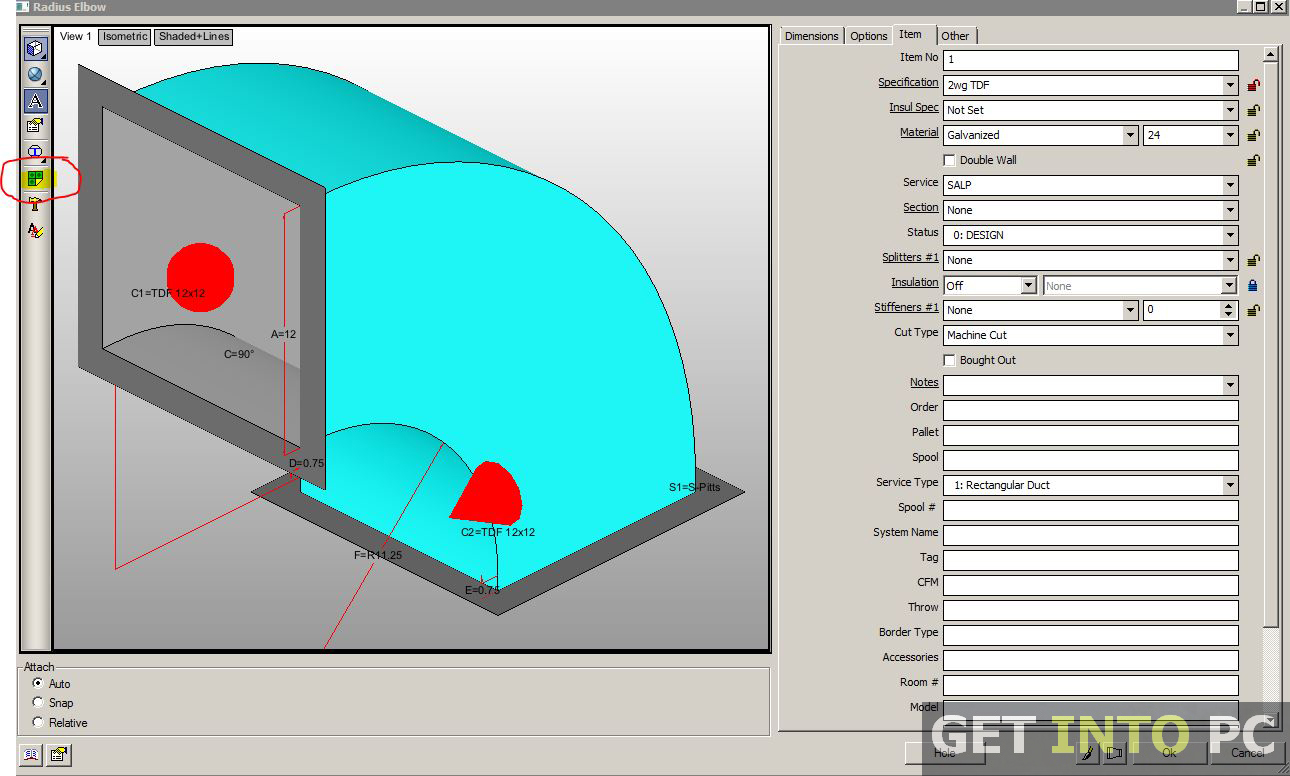Toggle the lock beside Double Wall
Viewport: 1290px width, 776px height.
tap(1253, 160)
